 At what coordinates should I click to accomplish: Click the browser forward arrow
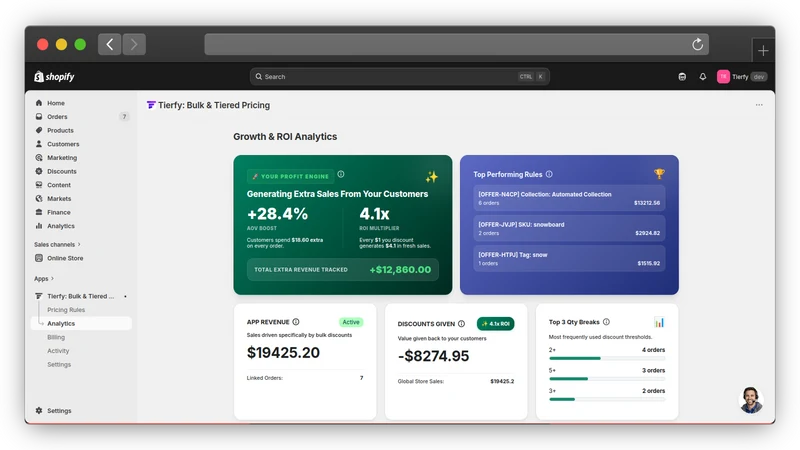tap(134, 44)
